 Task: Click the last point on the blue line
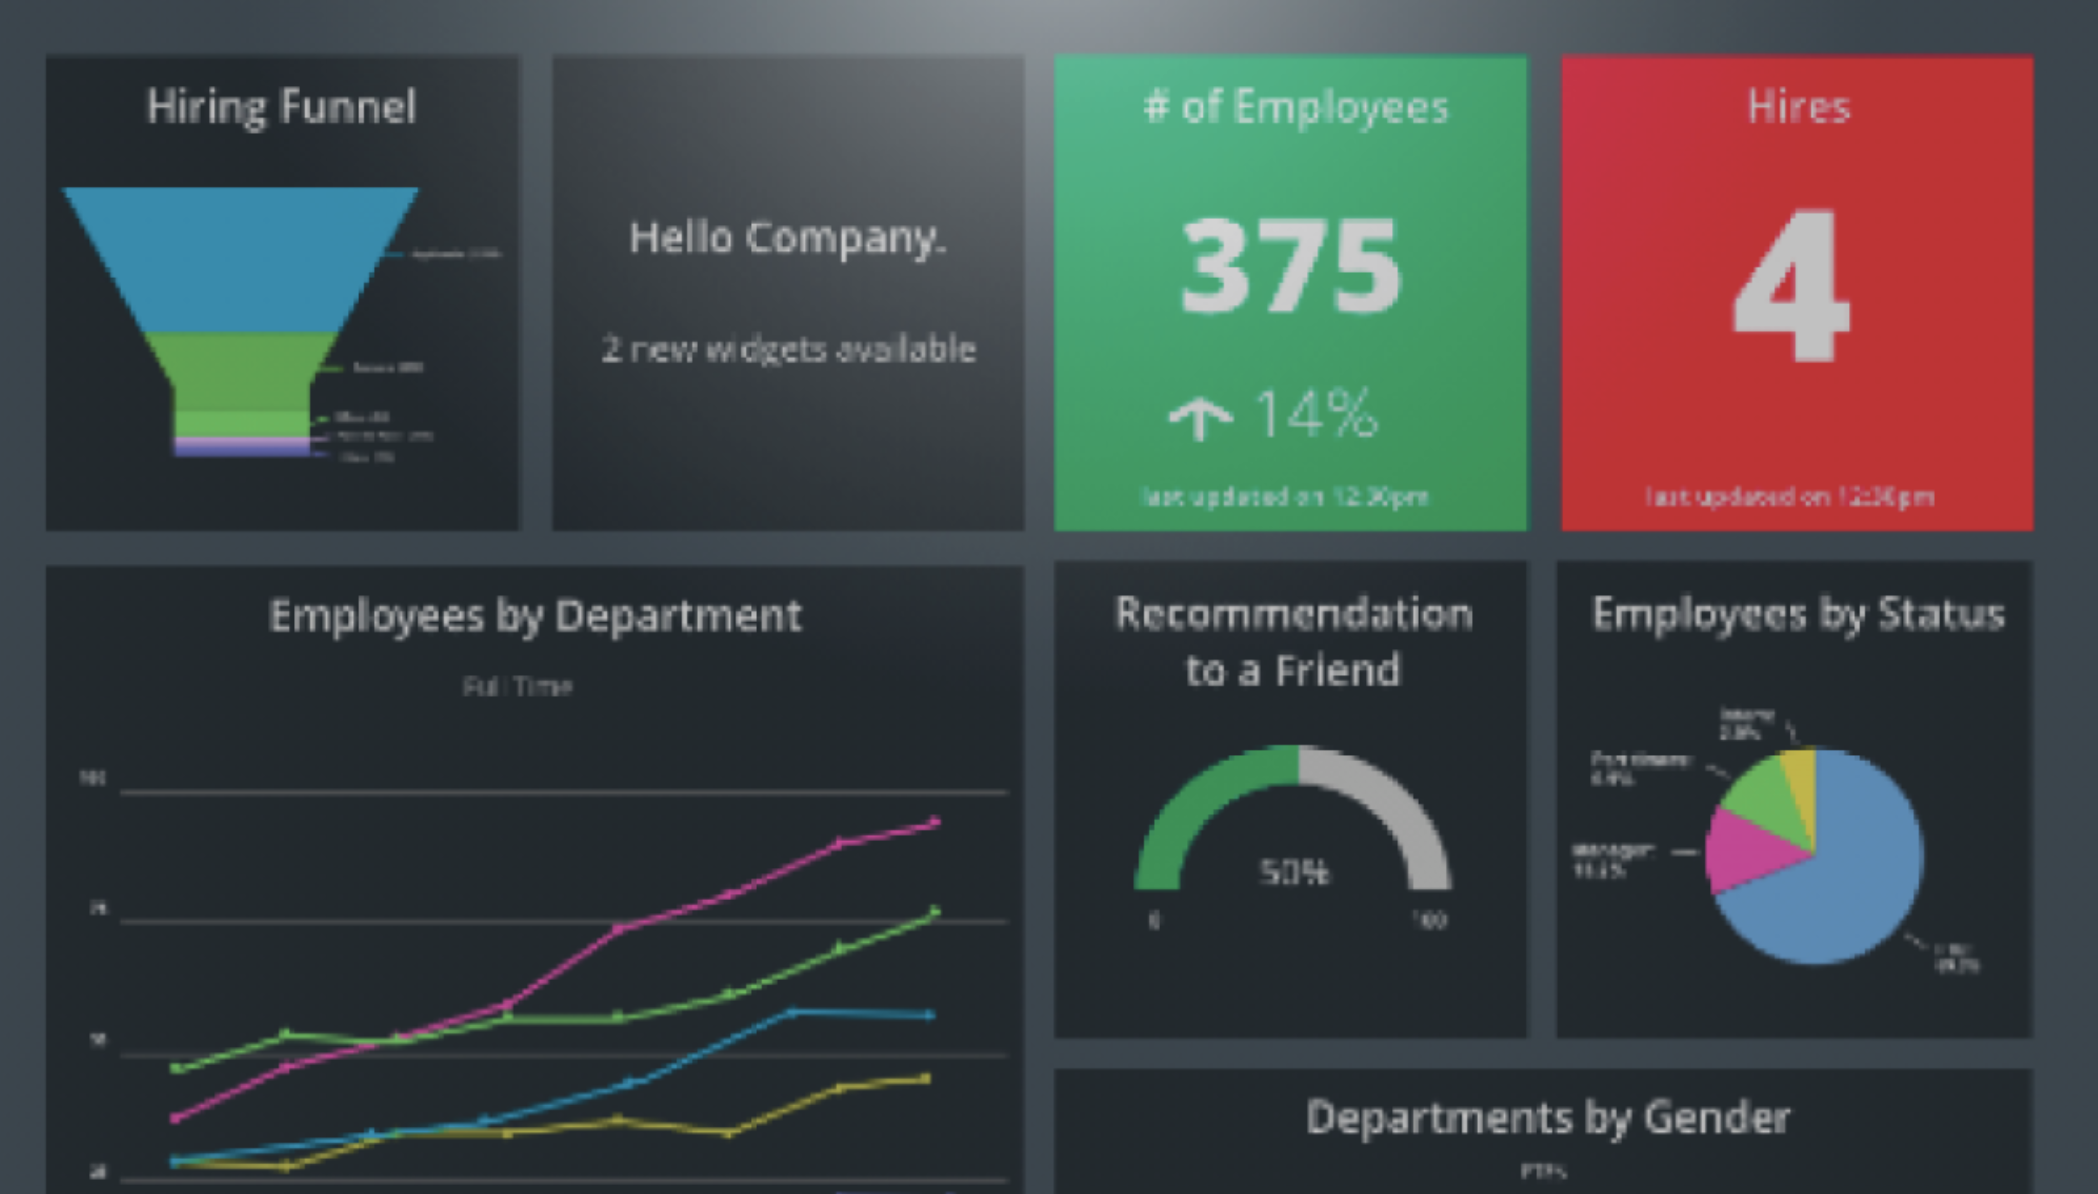929,1015
